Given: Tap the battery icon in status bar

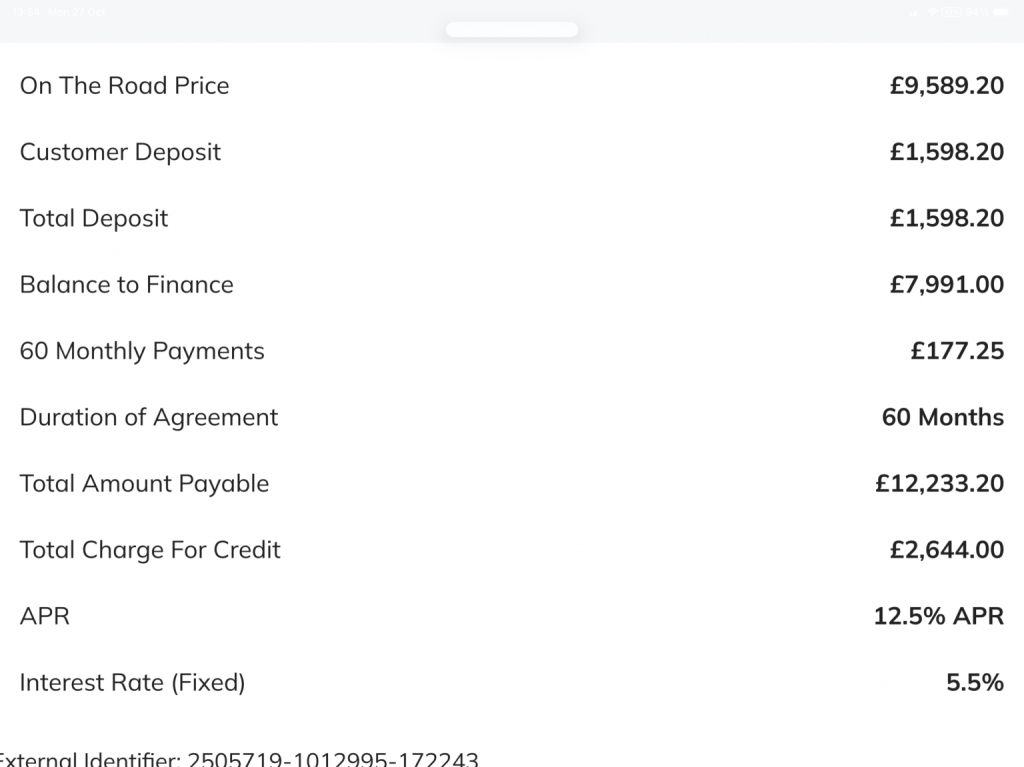Looking at the screenshot, I should pyautogui.click(x=1001, y=12).
